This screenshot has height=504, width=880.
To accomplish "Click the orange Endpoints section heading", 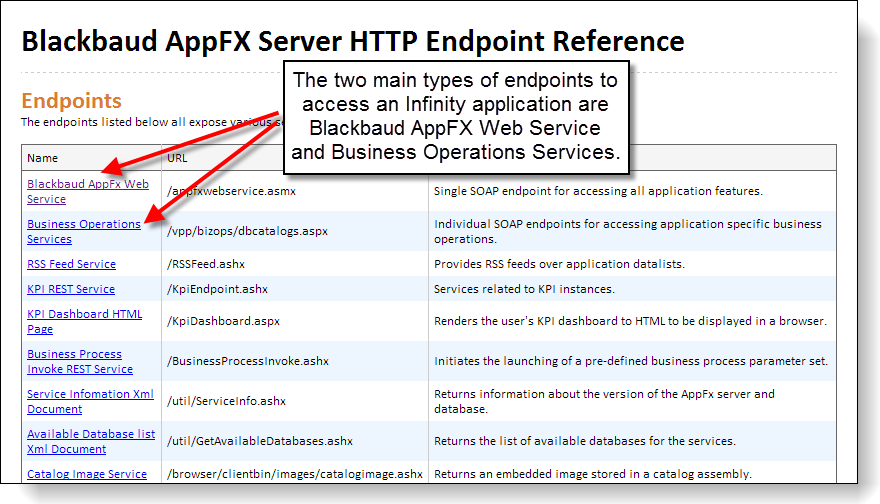I will (x=72, y=101).
